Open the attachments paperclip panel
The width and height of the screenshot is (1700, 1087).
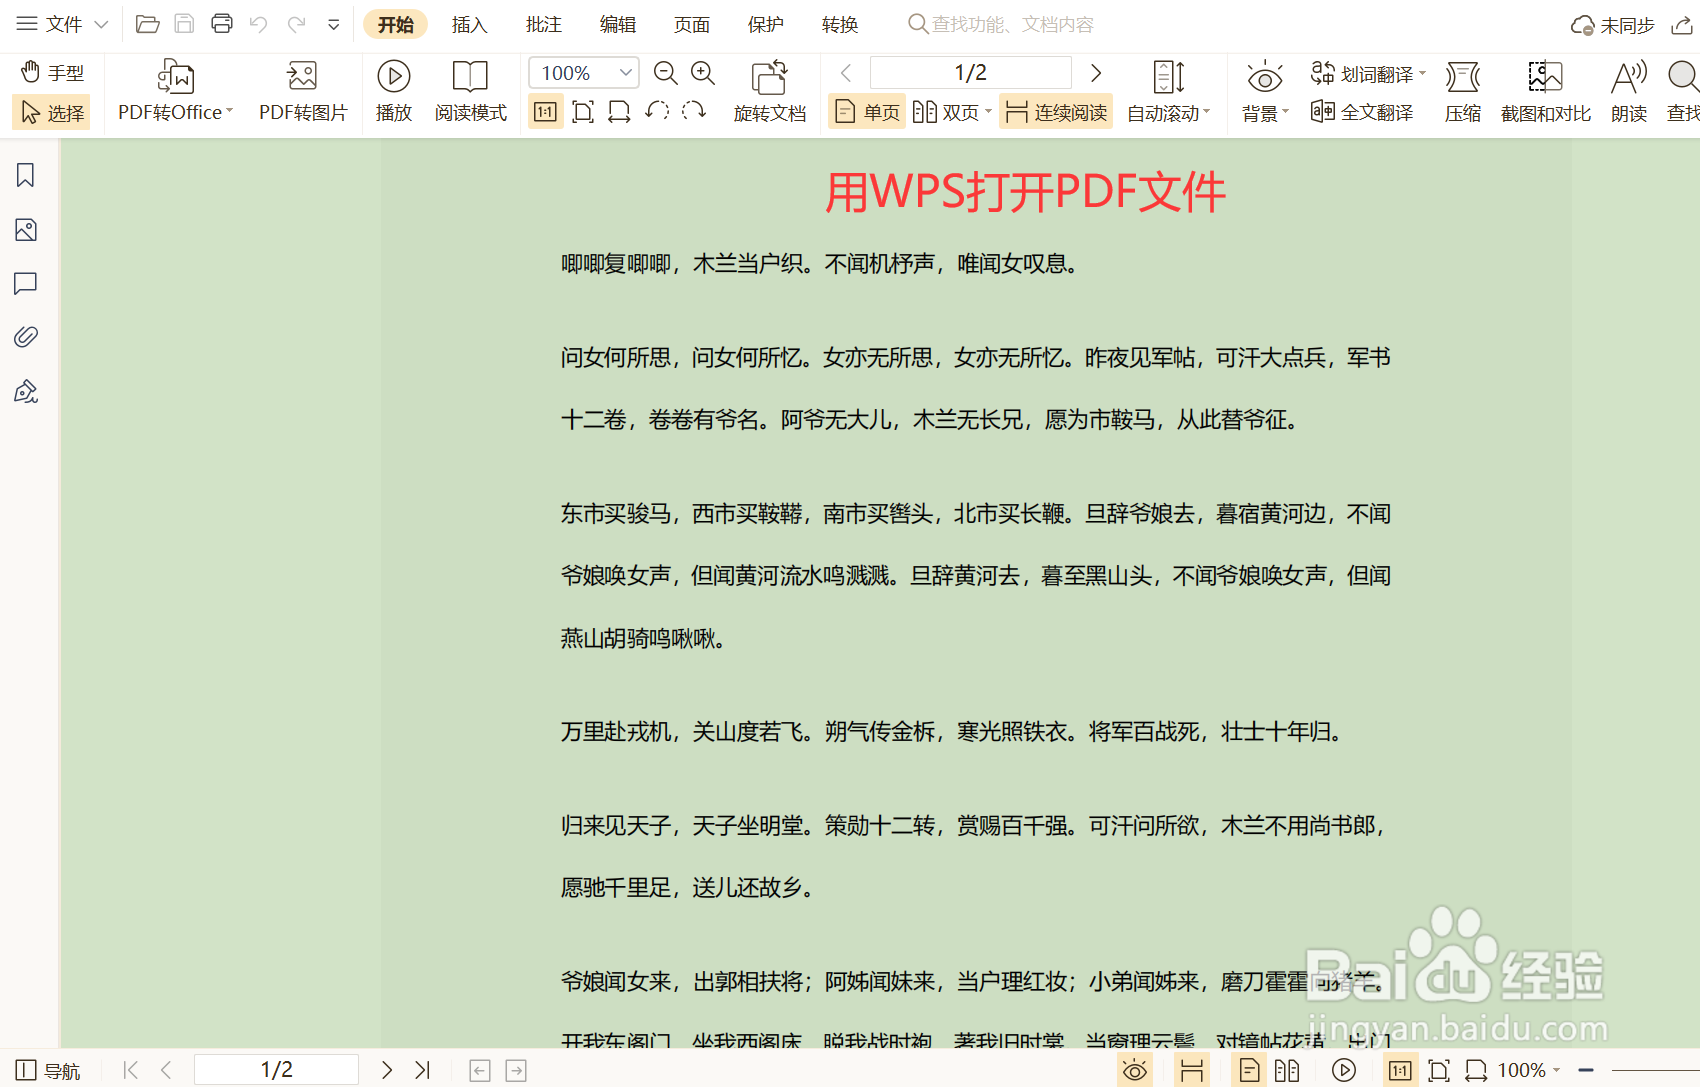click(x=26, y=337)
